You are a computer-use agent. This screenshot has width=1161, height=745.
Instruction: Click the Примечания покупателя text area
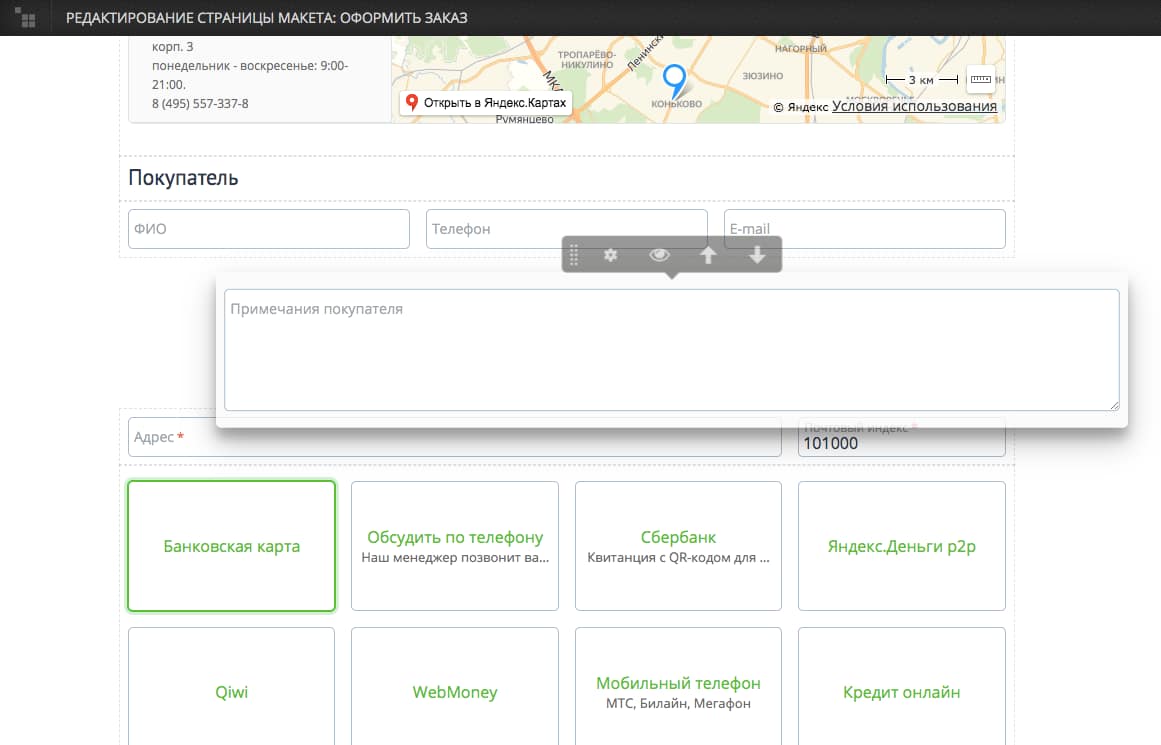click(671, 350)
